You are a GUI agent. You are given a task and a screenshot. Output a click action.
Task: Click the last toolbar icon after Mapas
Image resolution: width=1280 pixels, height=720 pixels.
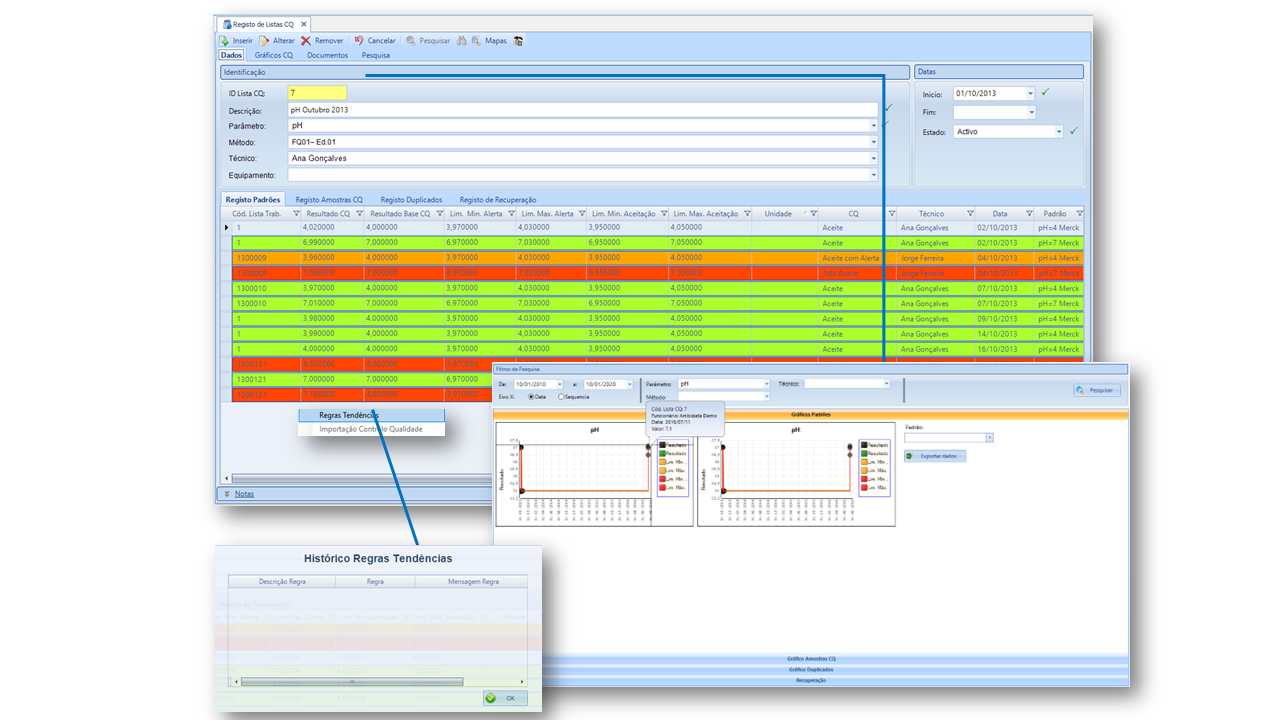518,41
